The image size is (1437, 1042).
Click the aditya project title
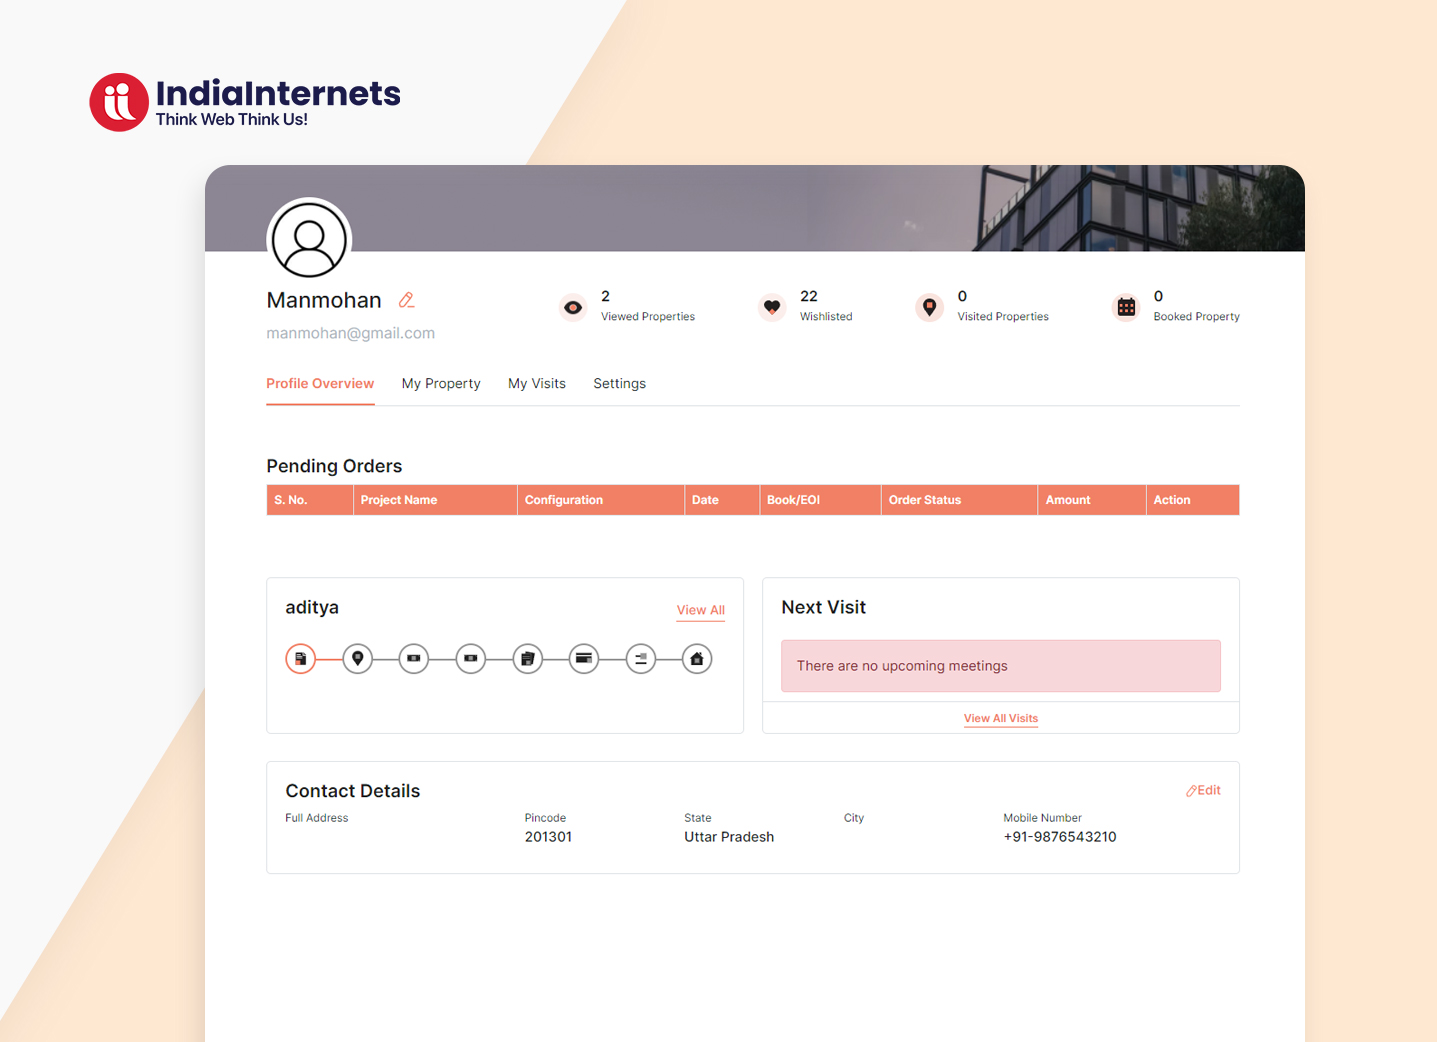tap(312, 607)
